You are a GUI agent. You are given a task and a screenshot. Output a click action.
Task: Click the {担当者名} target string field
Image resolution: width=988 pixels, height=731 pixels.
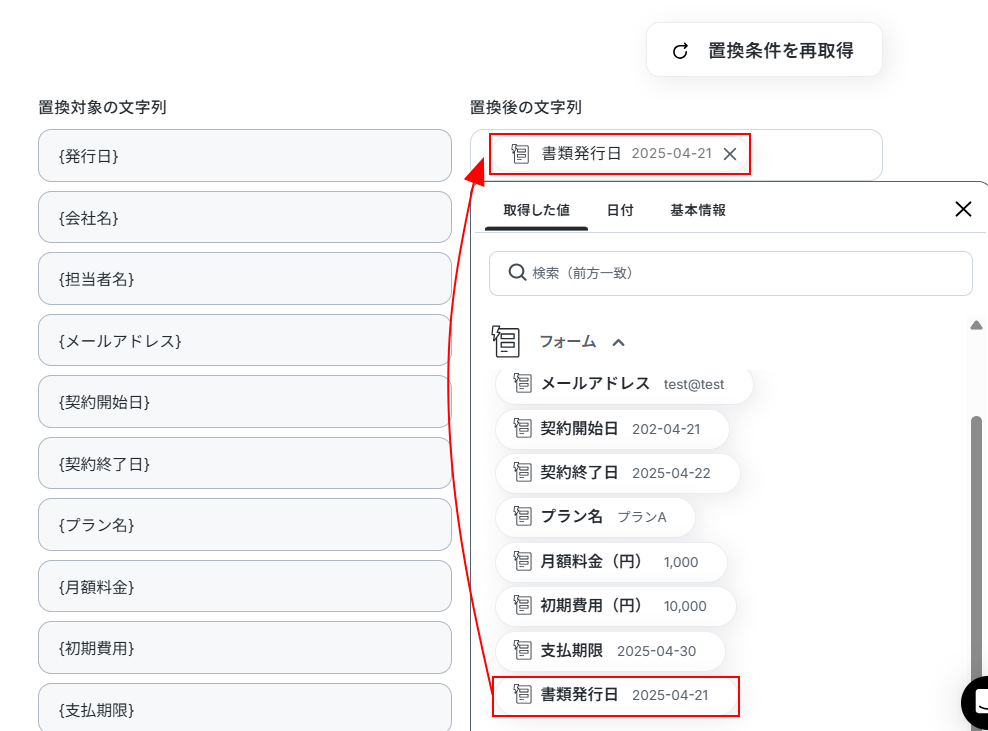[244, 279]
